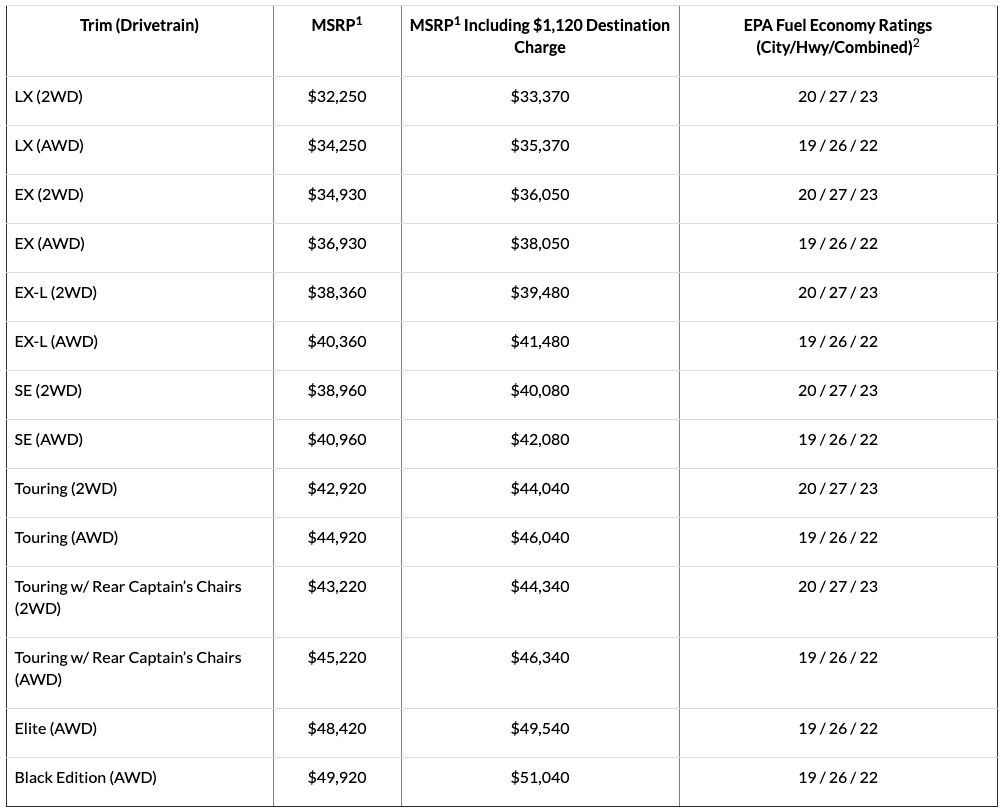Select the $40,360 MSRP value
Image resolution: width=1003 pixels, height=812 pixels.
pyautogui.click(x=337, y=342)
